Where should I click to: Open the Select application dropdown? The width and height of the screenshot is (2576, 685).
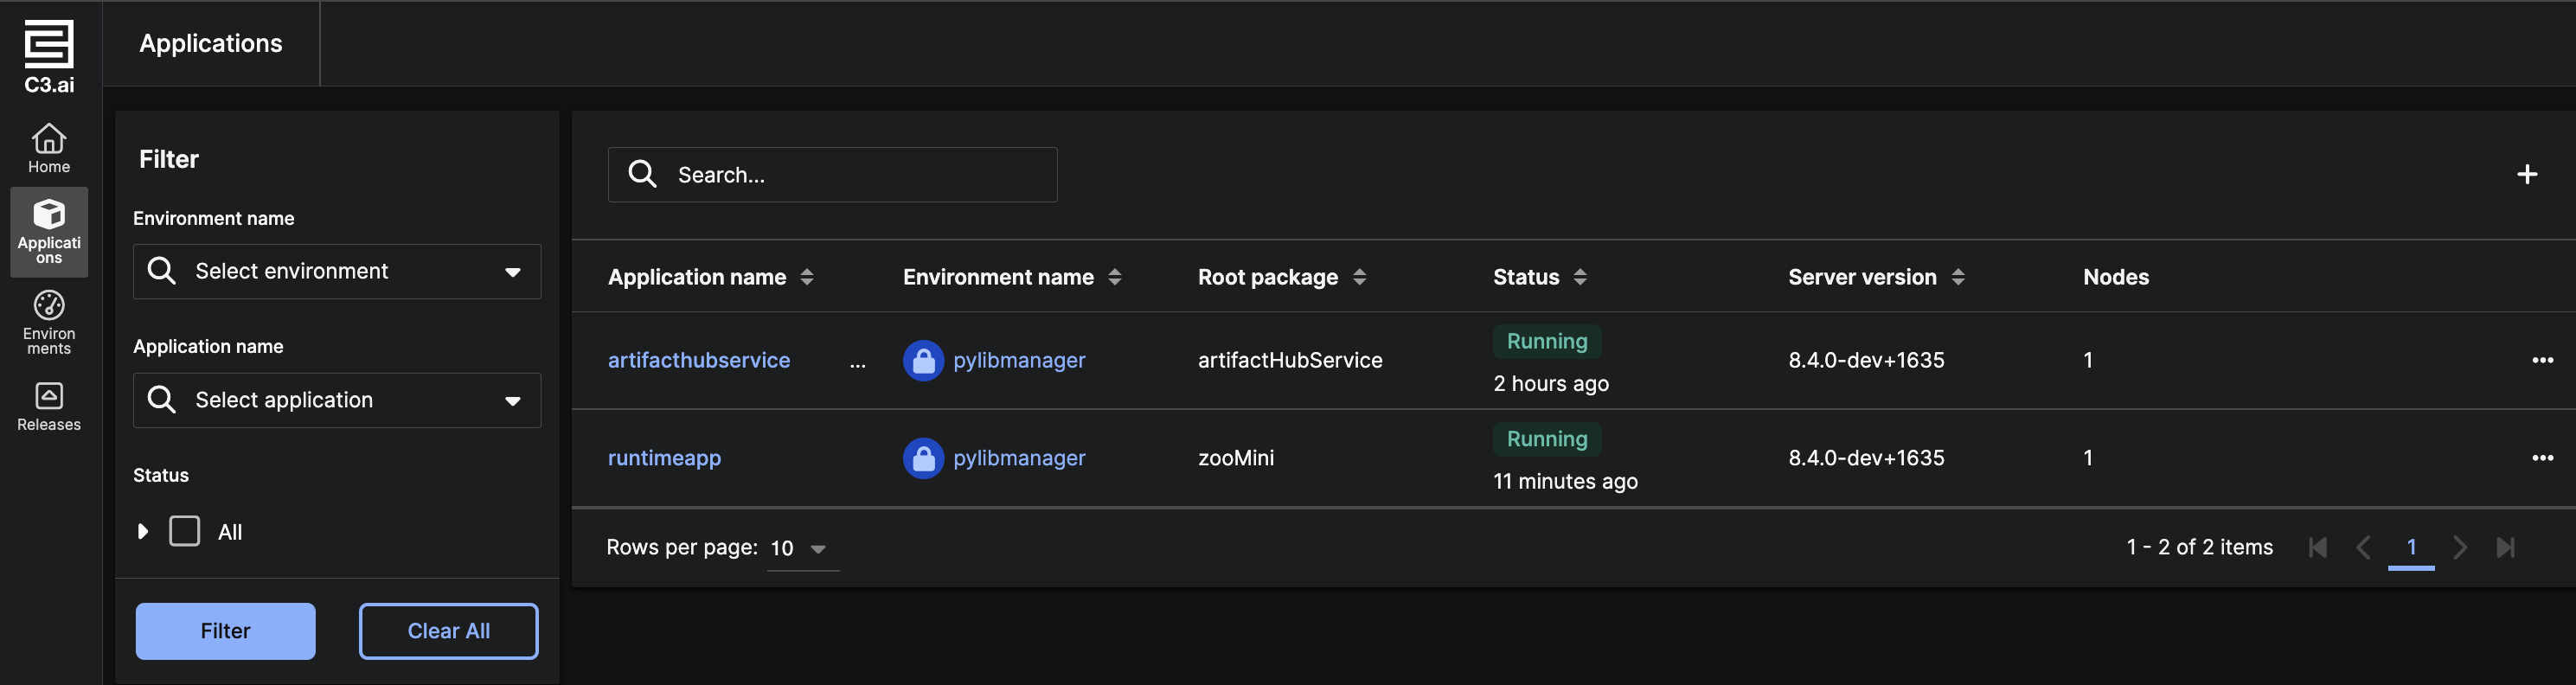pyautogui.click(x=337, y=400)
